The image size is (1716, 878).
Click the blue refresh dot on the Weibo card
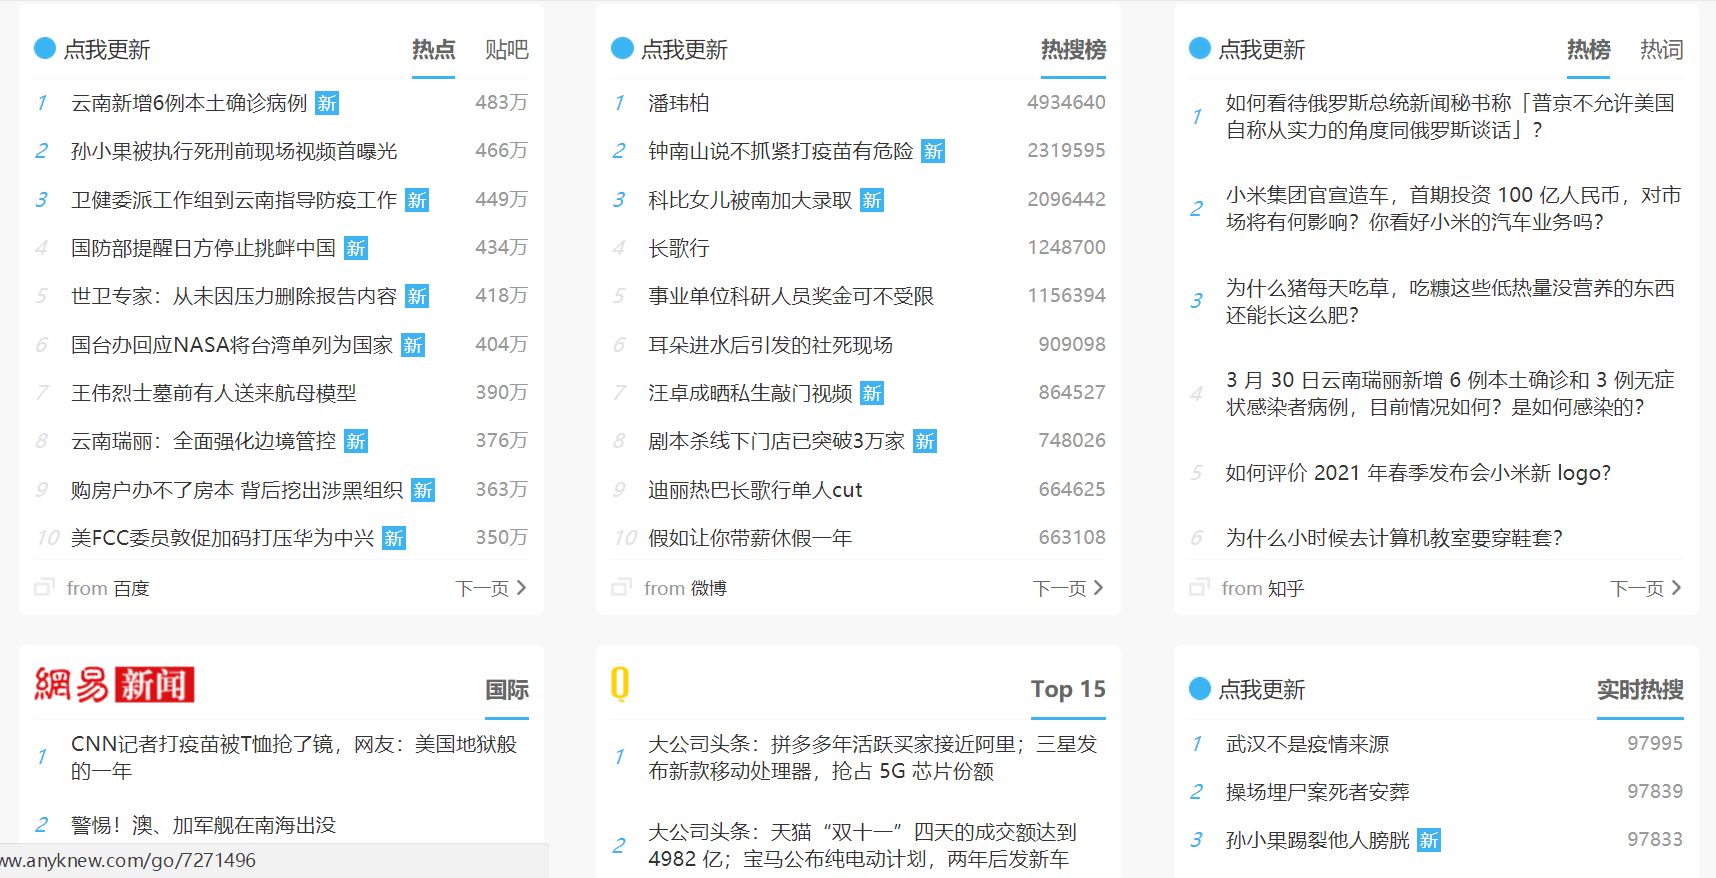[x=622, y=48]
